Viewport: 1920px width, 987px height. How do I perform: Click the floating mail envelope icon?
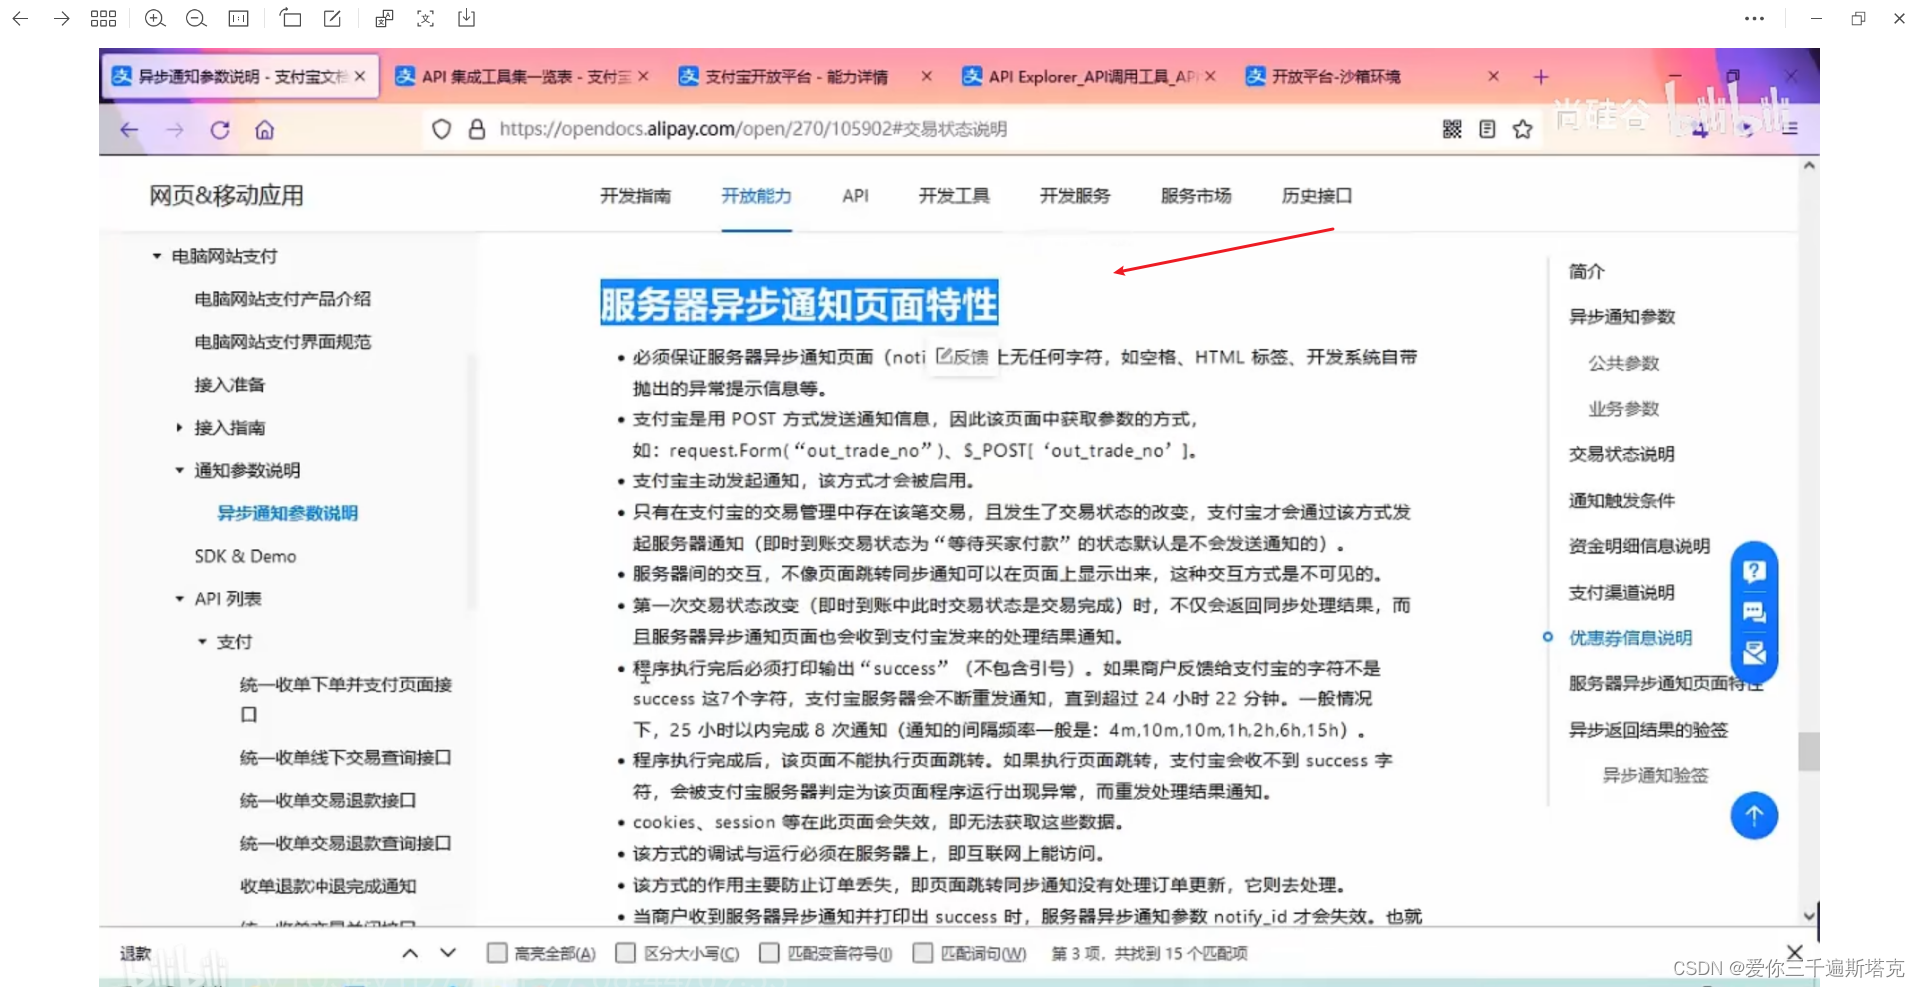coord(1754,654)
